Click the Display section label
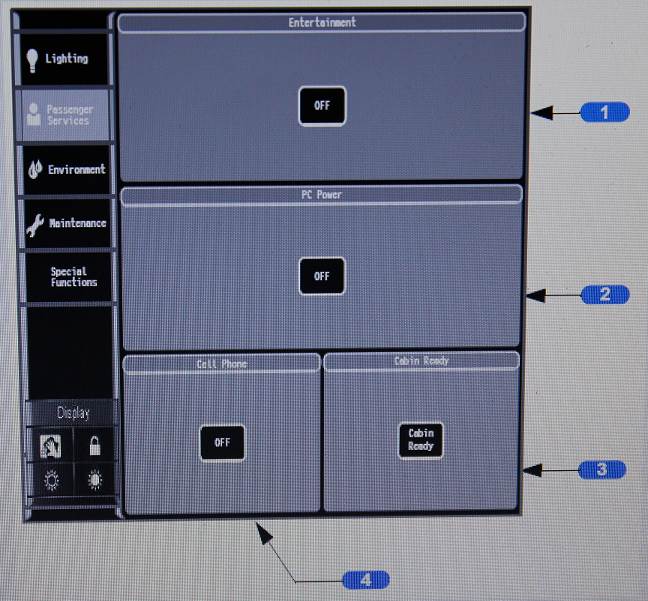 73,413
